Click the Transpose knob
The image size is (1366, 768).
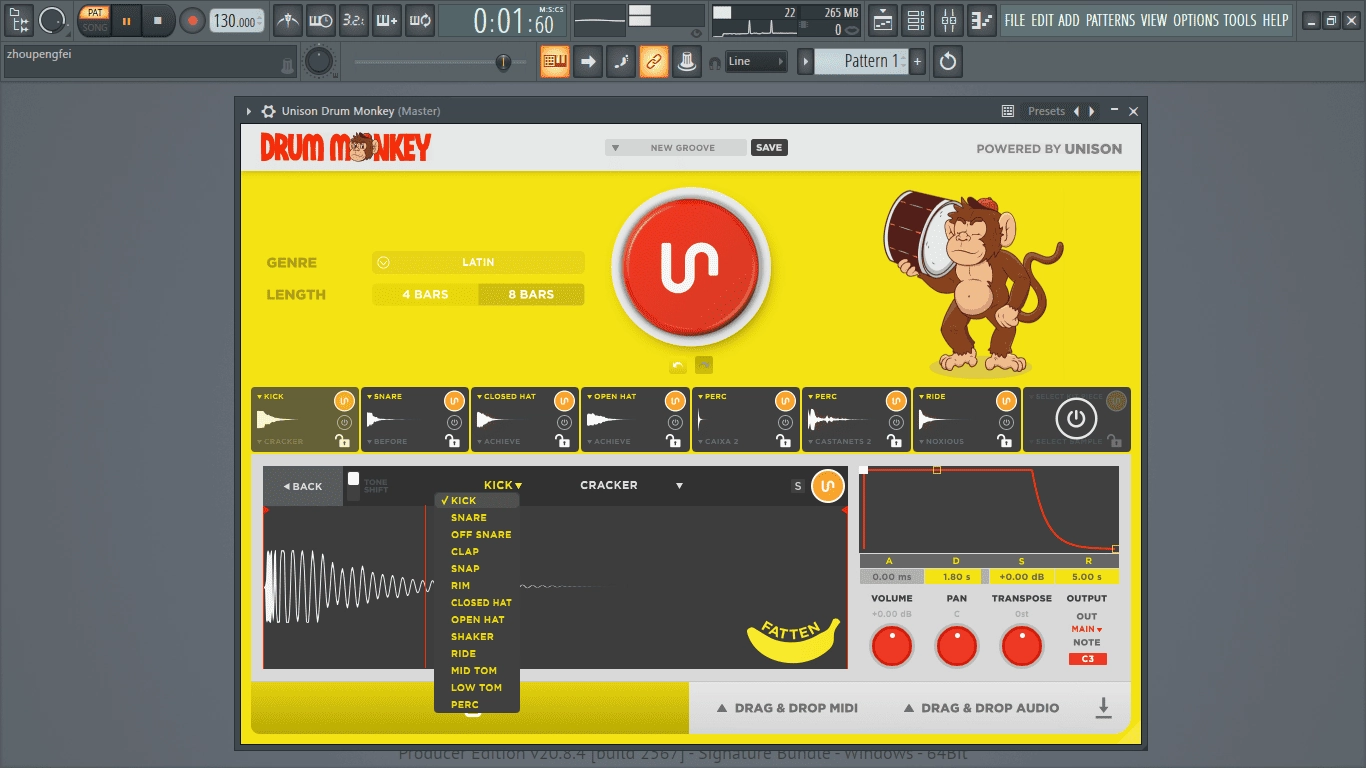pyautogui.click(x=1021, y=647)
